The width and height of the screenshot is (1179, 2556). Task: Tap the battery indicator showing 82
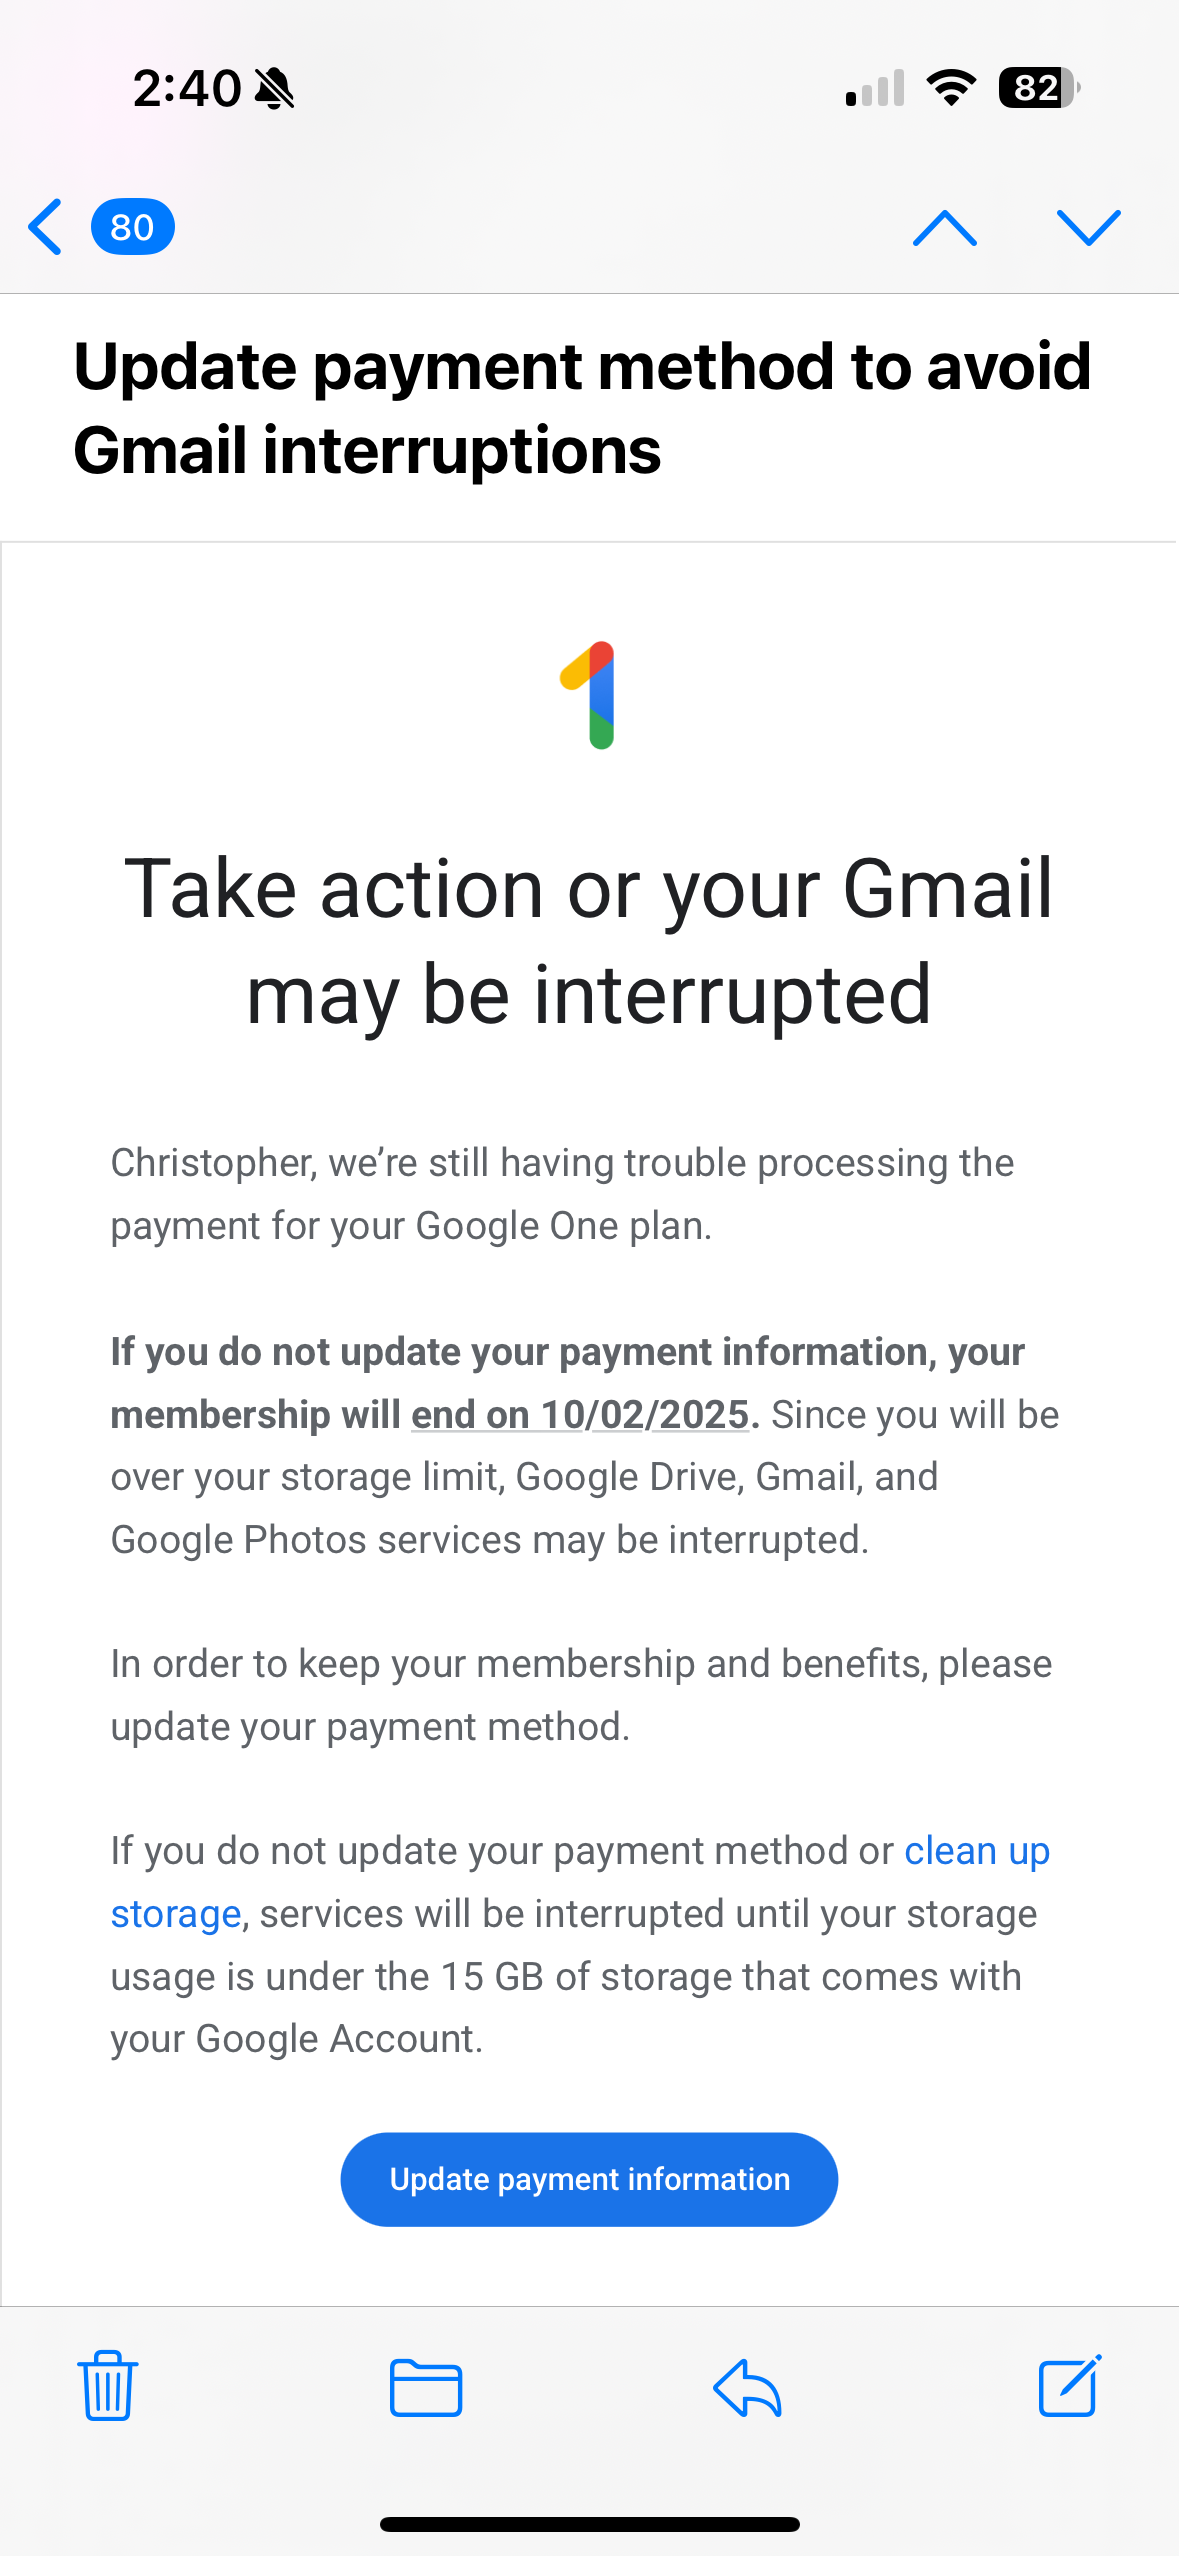tap(1037, 88)
